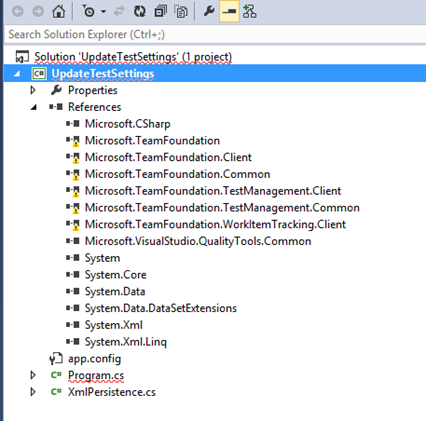The height and width of the screenshot is (421, 426).
Task: Click warning icon beside TestManagement.Common
Action: coord(76,209)
